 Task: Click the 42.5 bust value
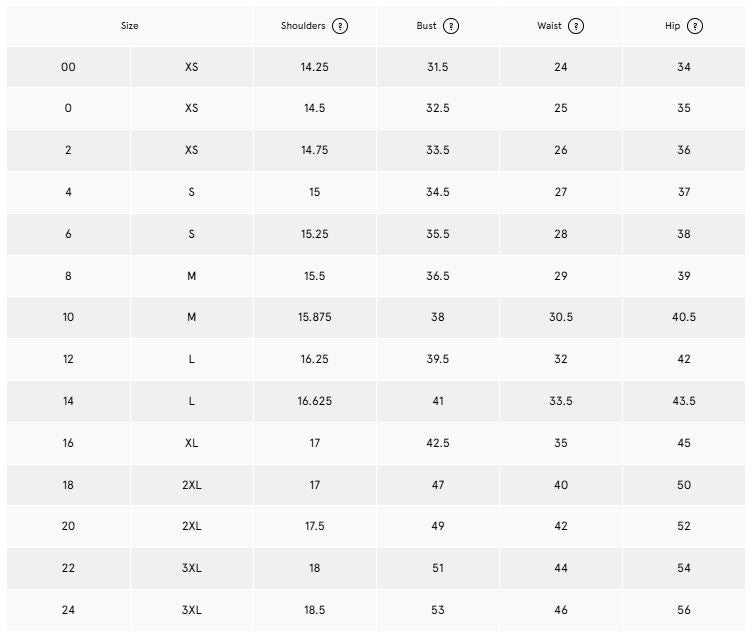click(x=438, y=443)
